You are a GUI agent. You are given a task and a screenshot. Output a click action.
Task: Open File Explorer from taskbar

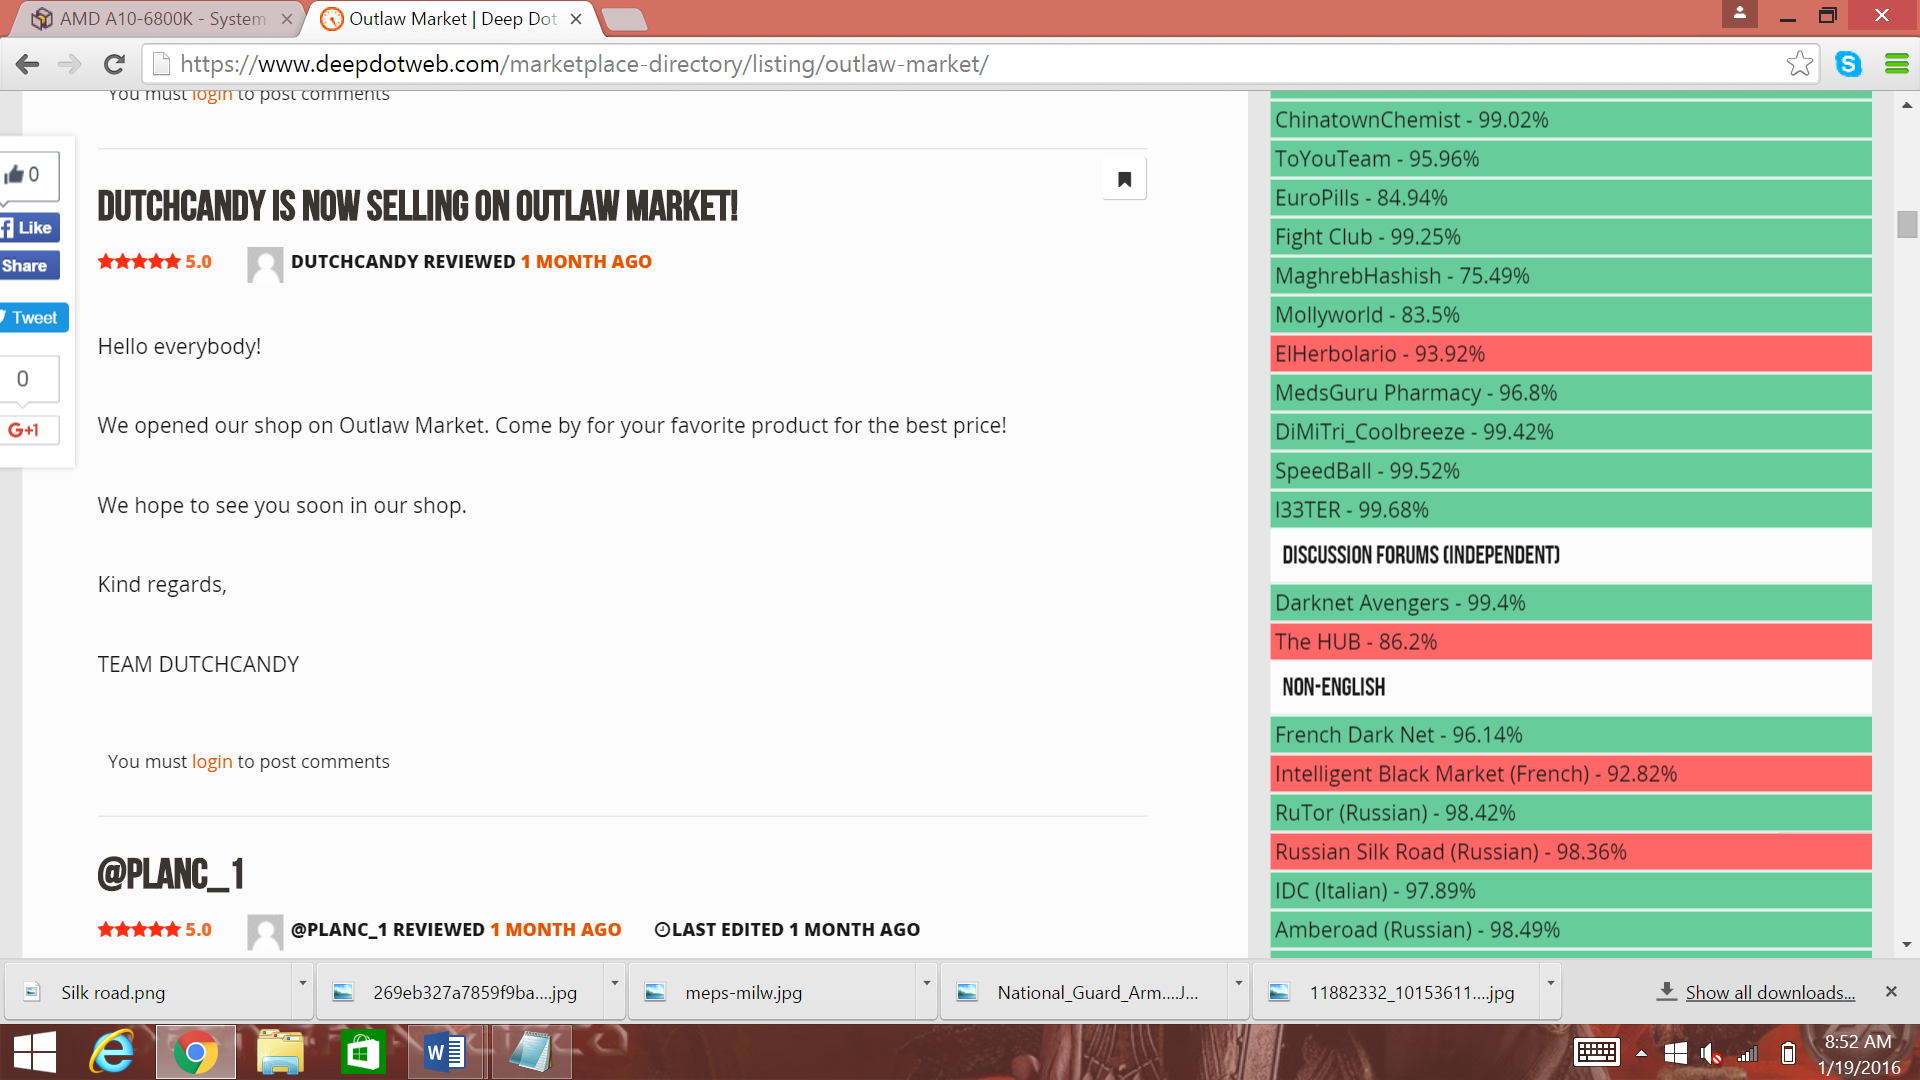coord(280,1052)
